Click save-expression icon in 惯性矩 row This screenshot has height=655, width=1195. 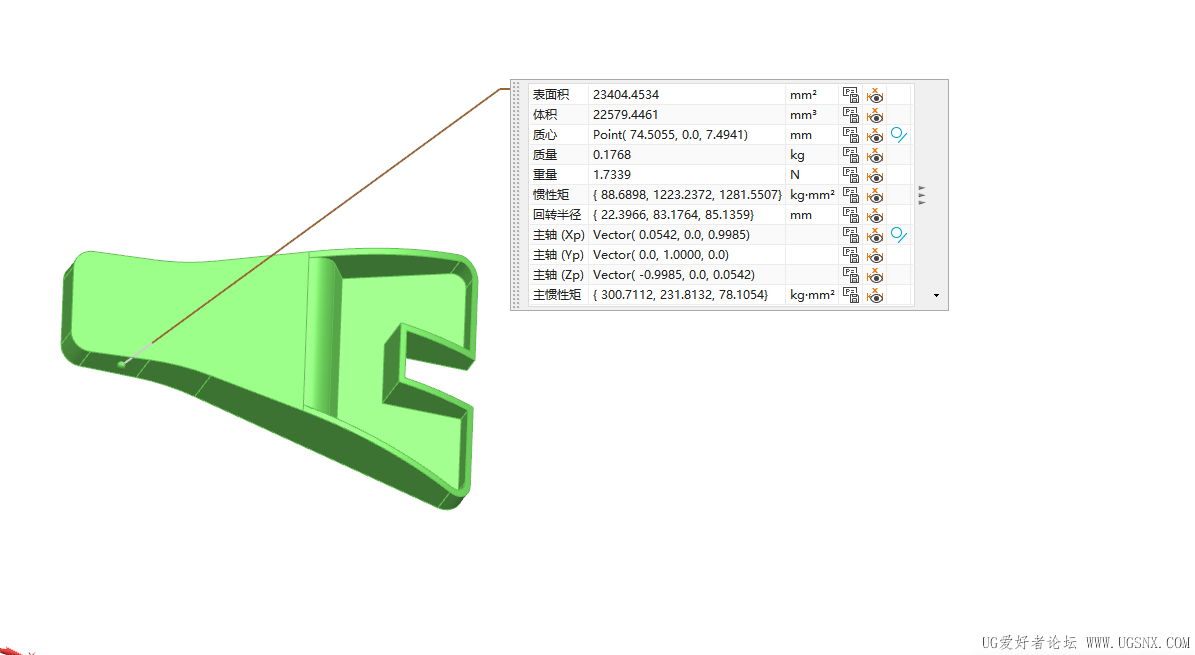coord(851,194)
